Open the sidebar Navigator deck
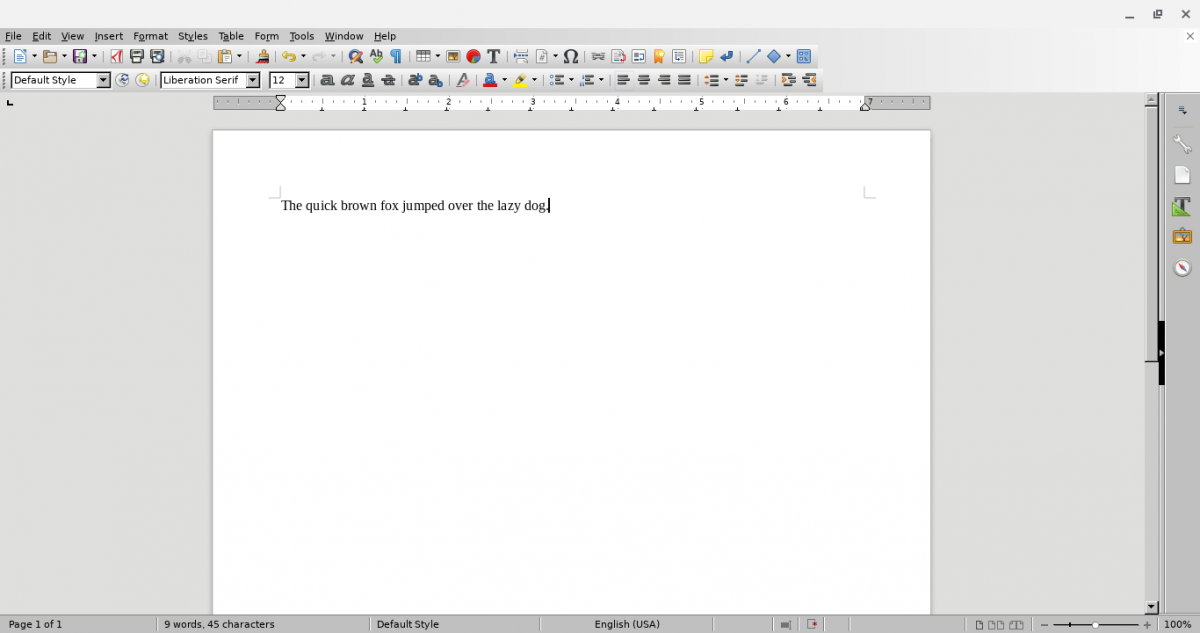The height and width of the screenshot is (633, 1200). point(1182,268)
